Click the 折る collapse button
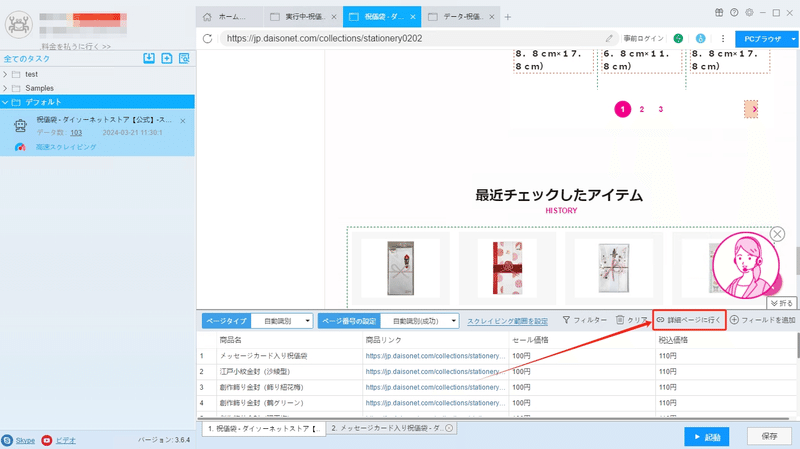Image resolution: width=800 pixels, height=449 pixels. (x=782, y=303)
